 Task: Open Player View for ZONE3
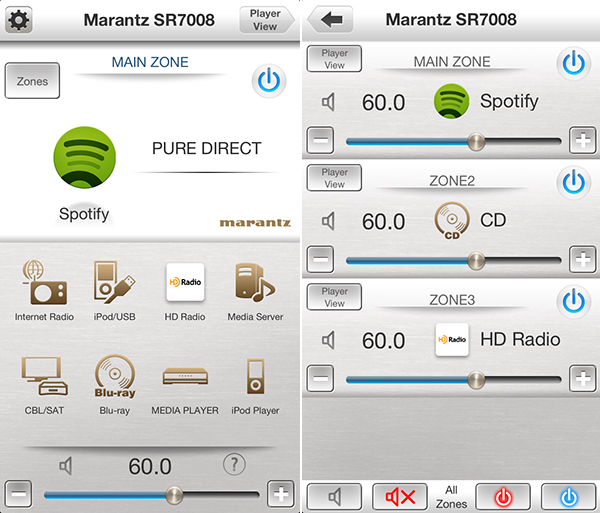click(x=334, y=297)
